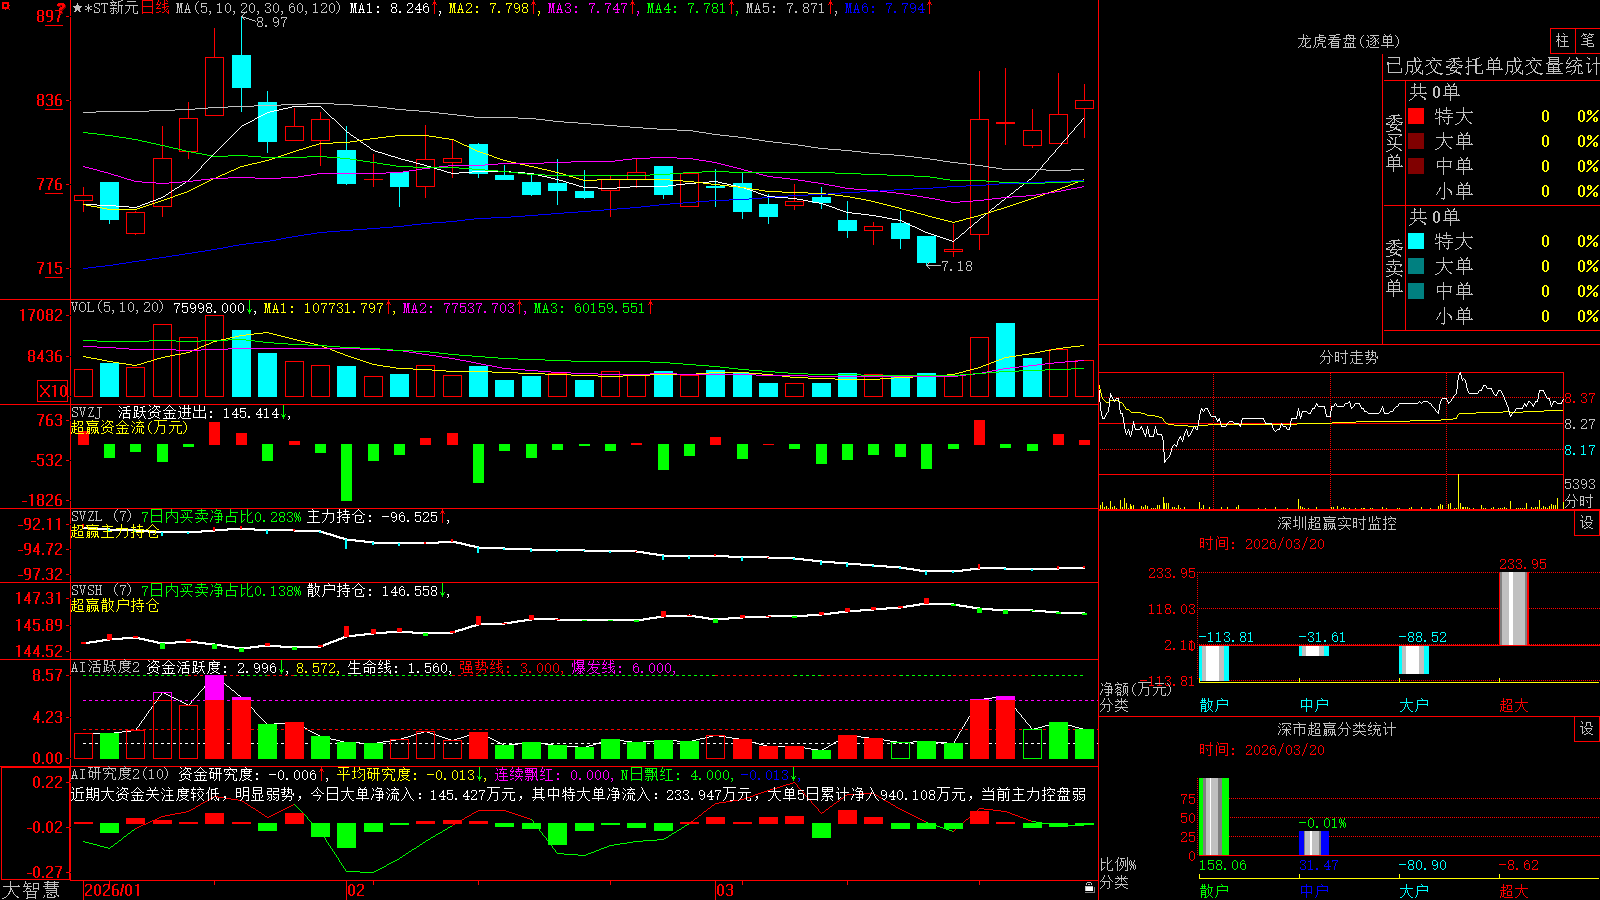Click the 深圳超赢实时监控 title
The width and height of the screenshot is (1600, 900).
pos(1336,523)
